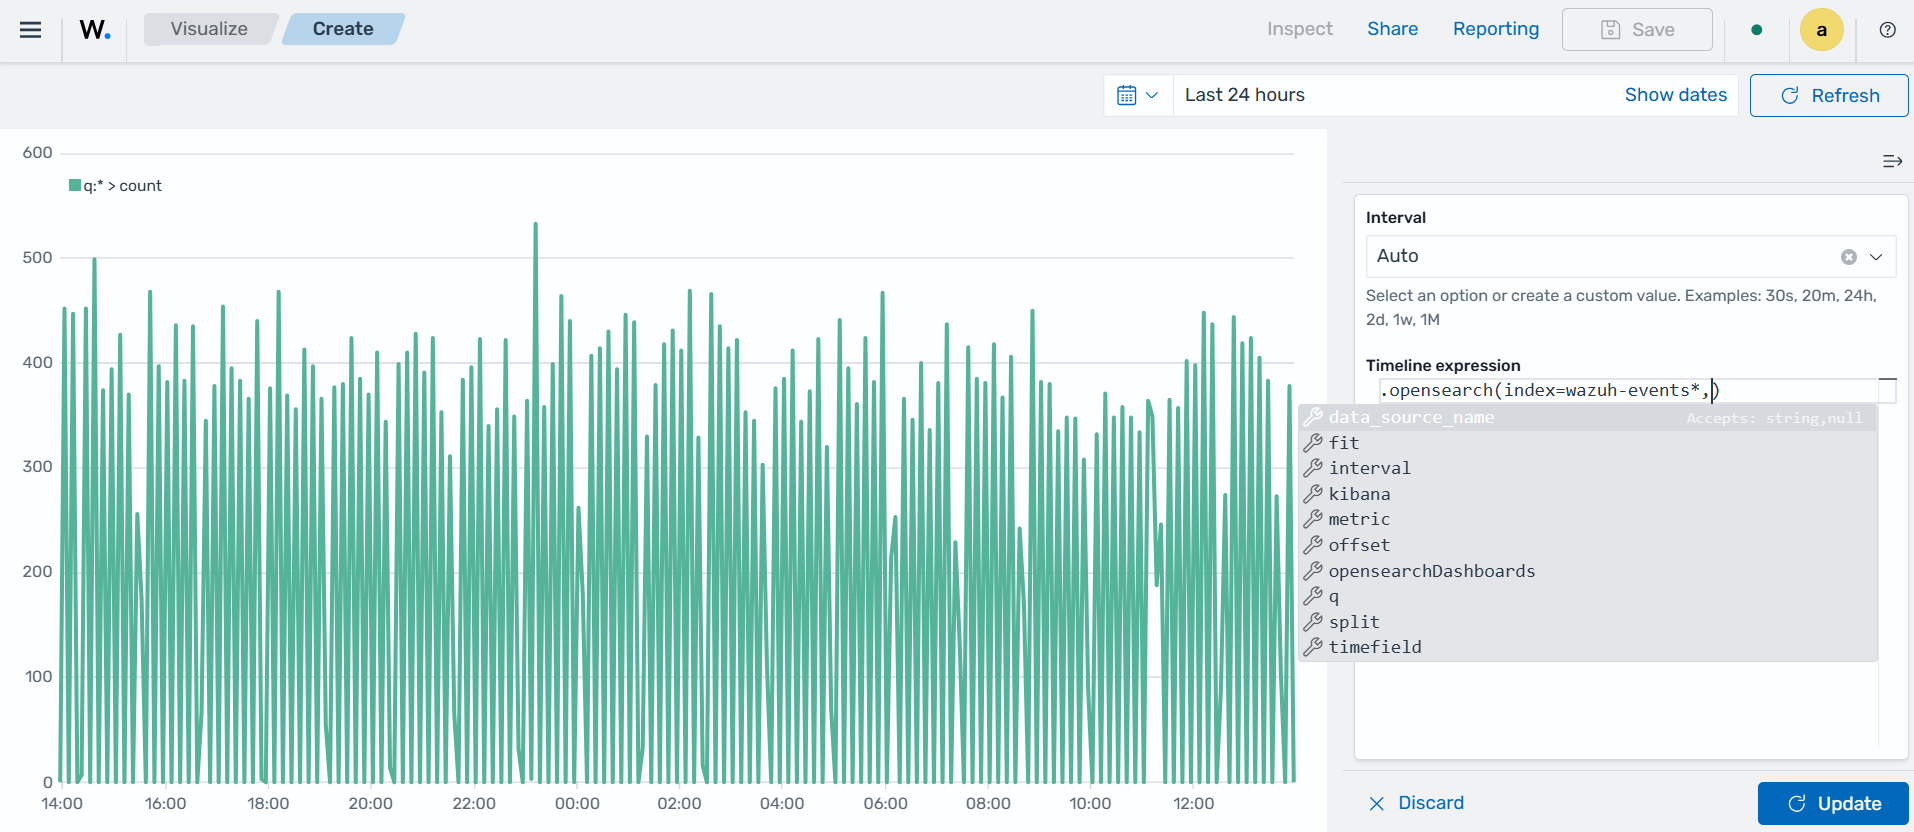1914x832 pixels.
Task: Expand the Interval combo box arrow
Action: [1876, 257]
